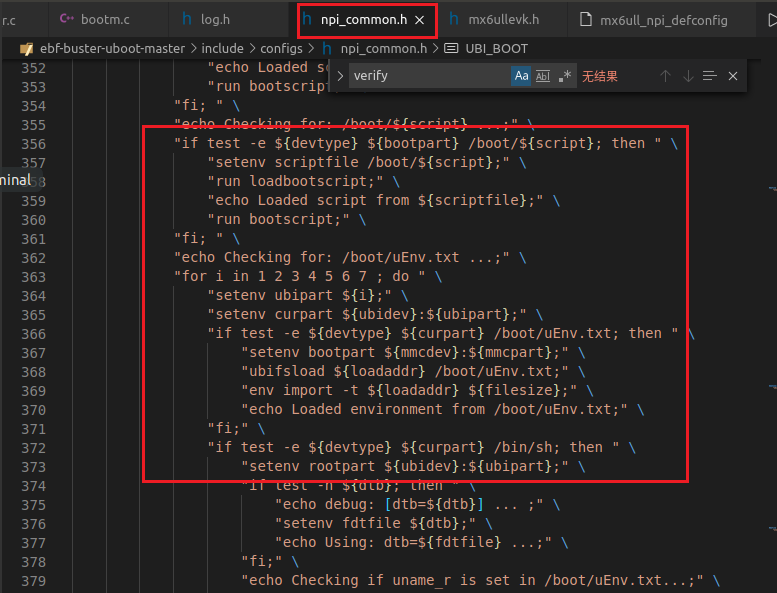Click the 'verify' search input field

point(428,76)
